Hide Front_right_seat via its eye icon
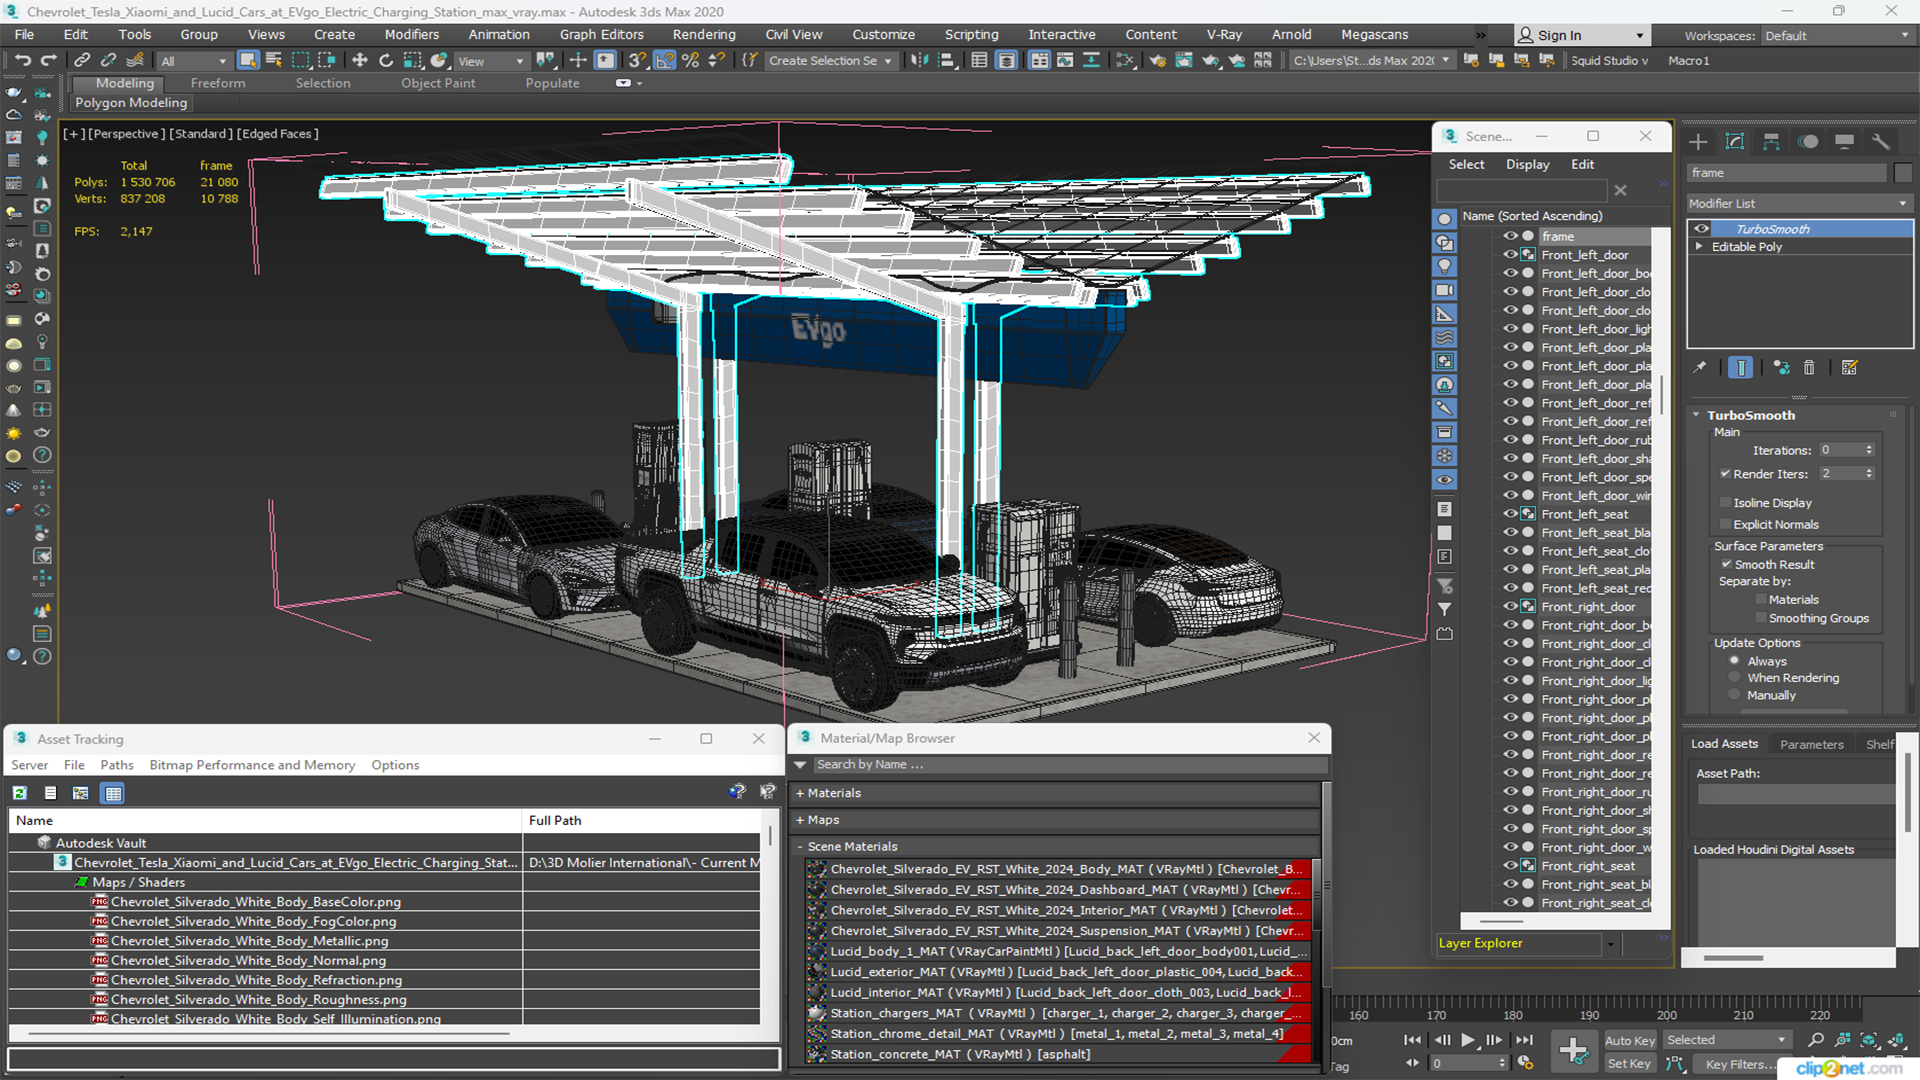 1510,866
